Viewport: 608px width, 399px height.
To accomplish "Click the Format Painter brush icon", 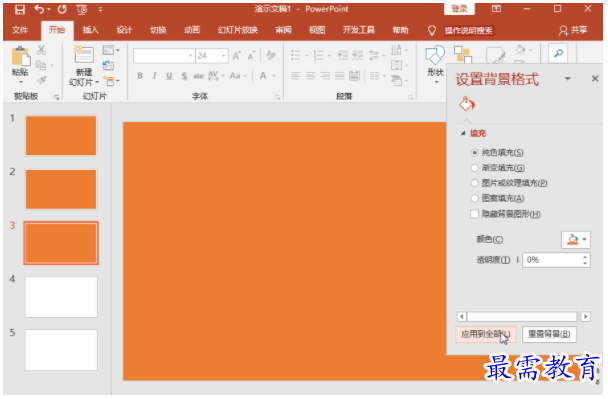I will click(x=41, y=80).
